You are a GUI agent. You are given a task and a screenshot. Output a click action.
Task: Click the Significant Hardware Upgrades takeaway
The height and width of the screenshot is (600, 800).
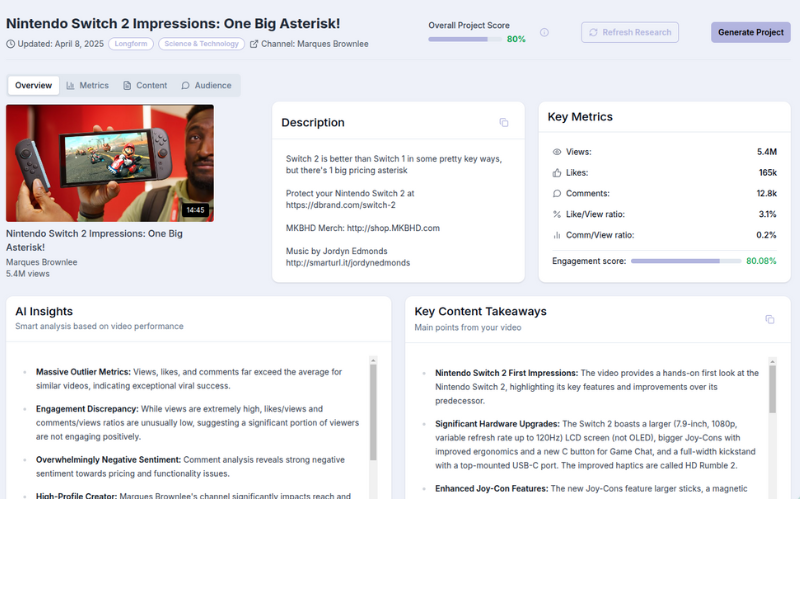click(595, 444)
